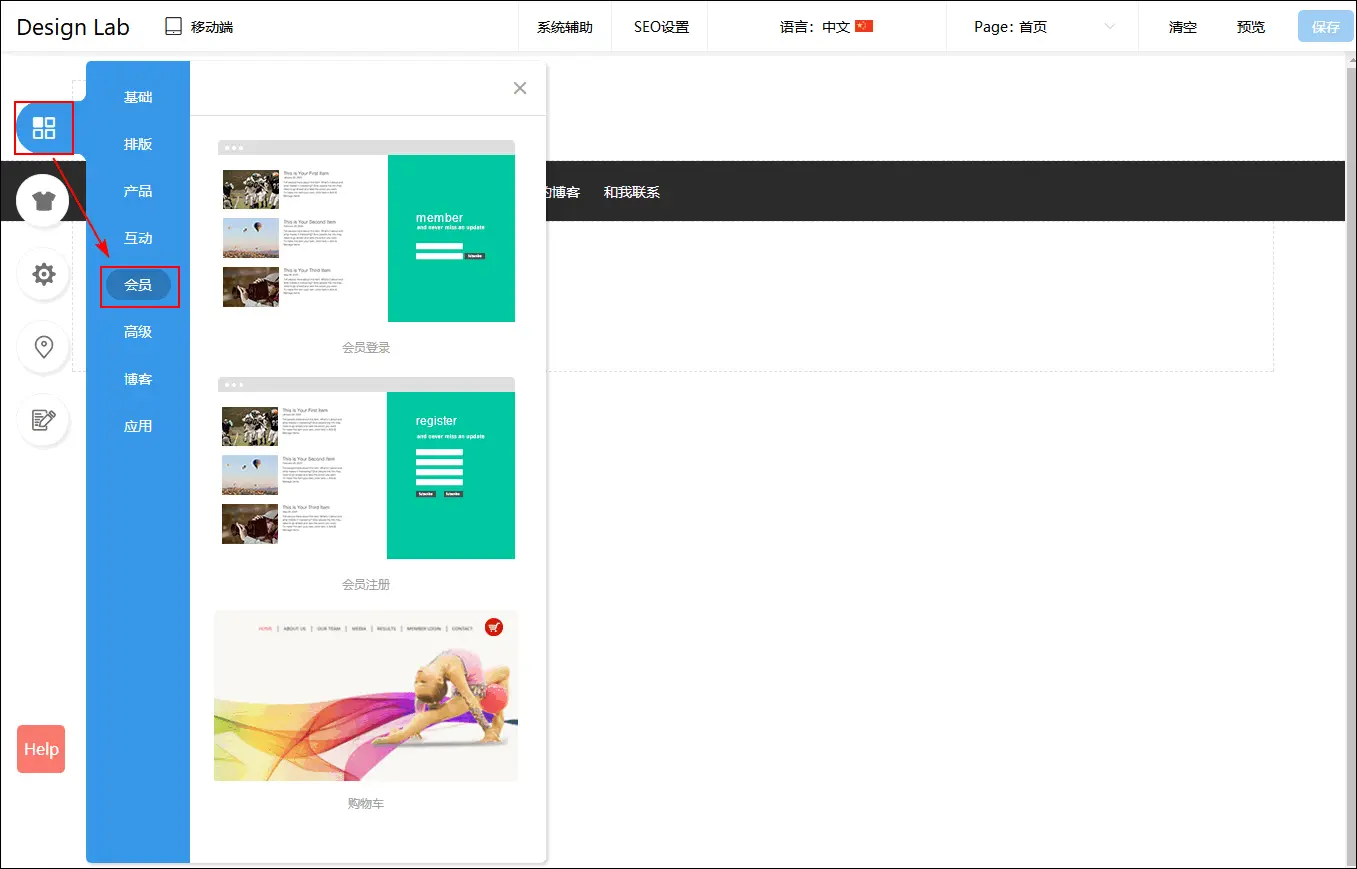Switch to the 排版 category

[x=138, y=144]
